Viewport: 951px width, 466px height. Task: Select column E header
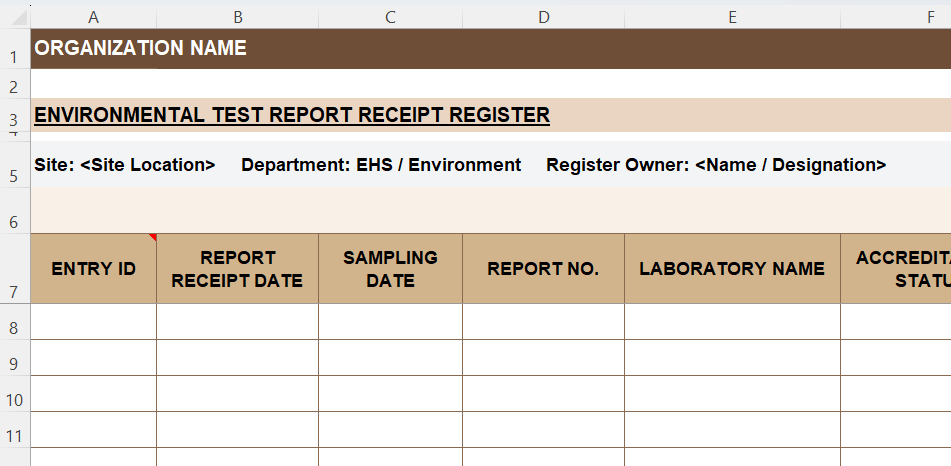click(x=732, y=17)
